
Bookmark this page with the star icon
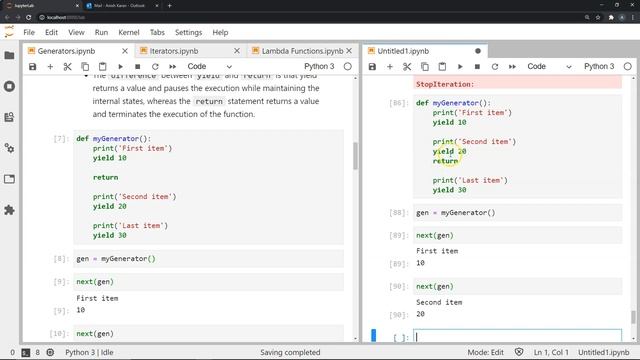pyautogui.click(x=598, y=18)
